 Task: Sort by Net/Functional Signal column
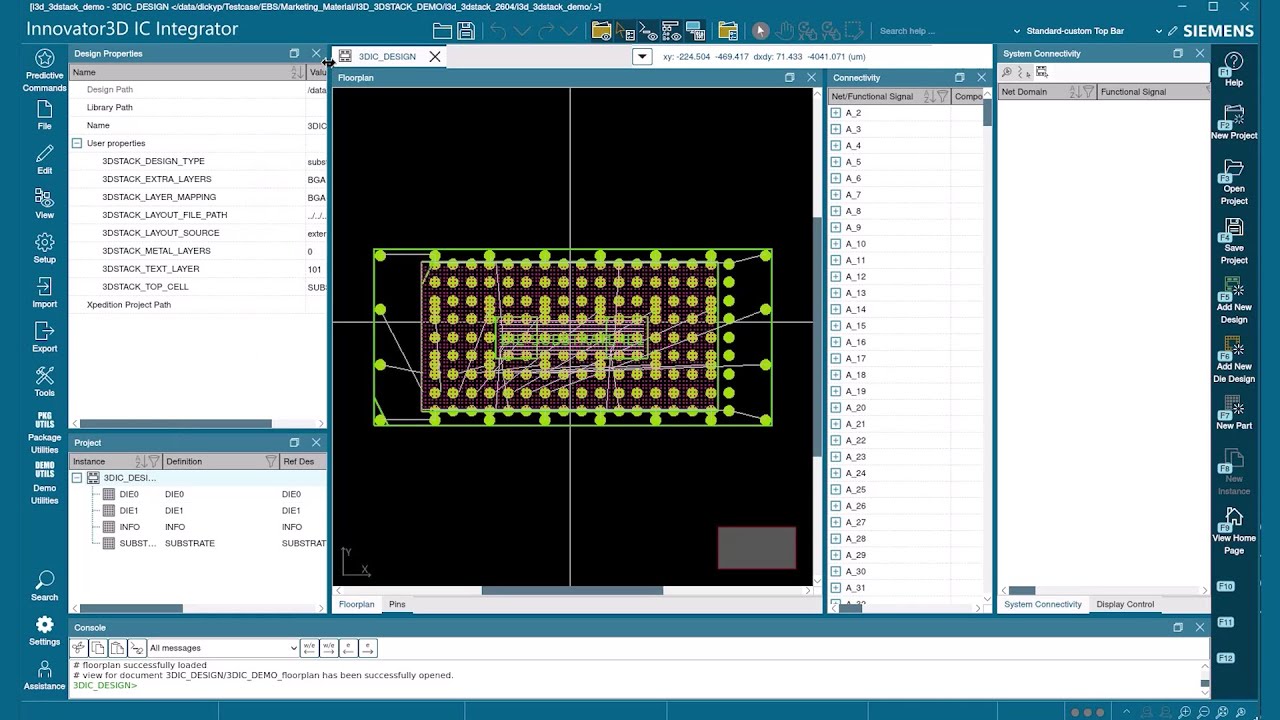[x=930, y=96]
